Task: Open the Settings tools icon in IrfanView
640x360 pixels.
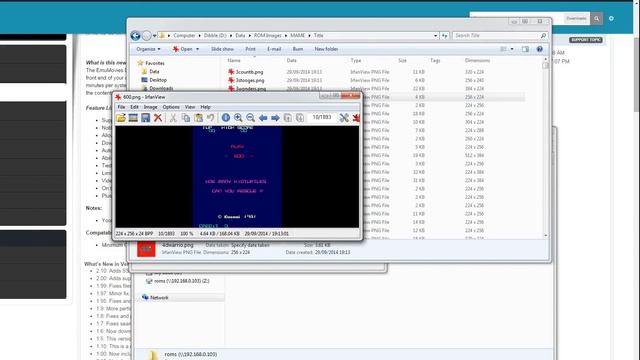Action: point(344,118)
